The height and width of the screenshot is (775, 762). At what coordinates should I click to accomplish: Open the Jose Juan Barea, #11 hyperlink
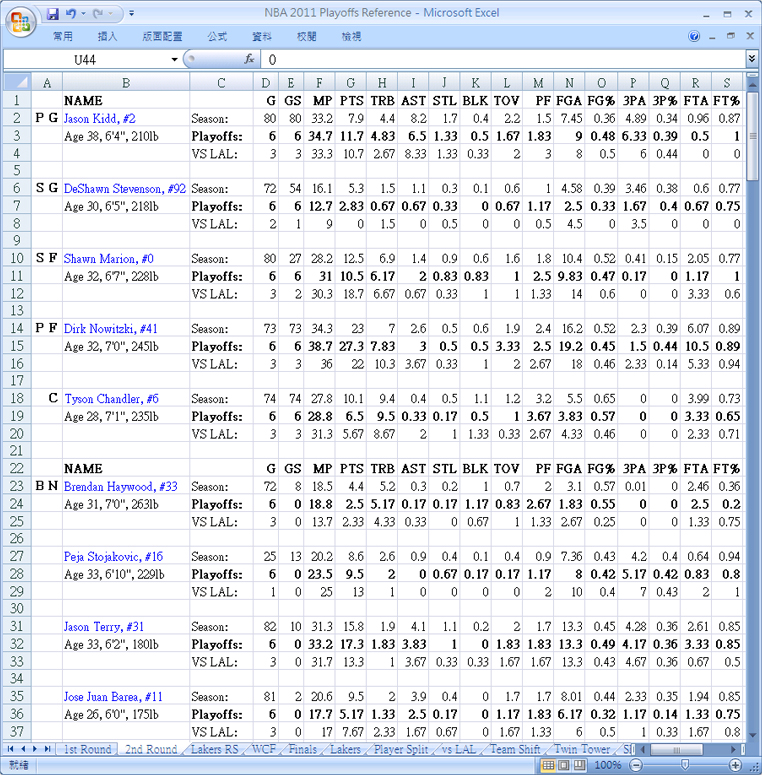point(113,697)
